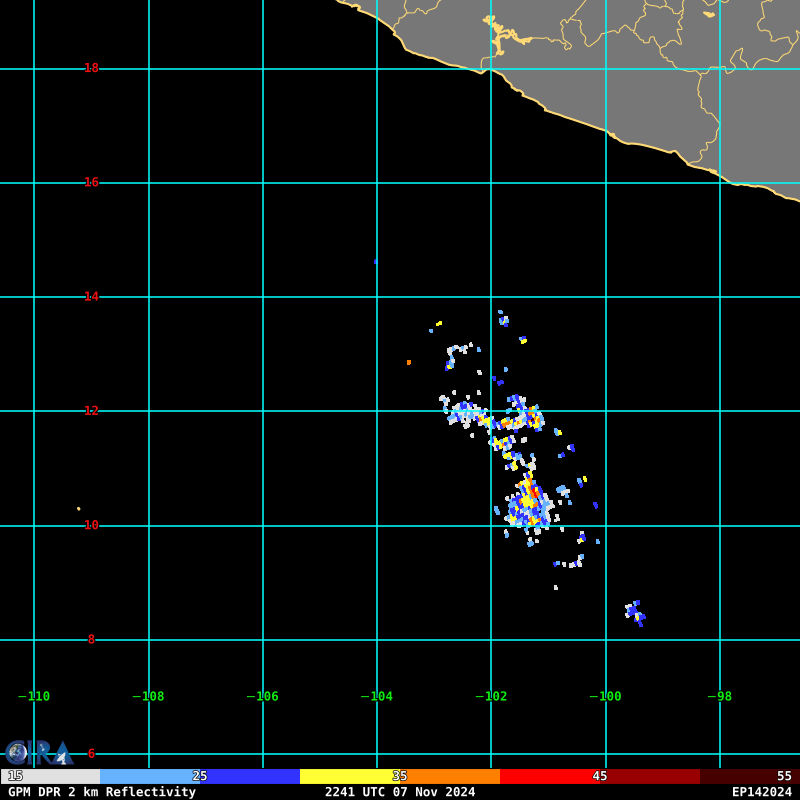Select the latitude 8 label
The height and width of the screenshot is (800, 800).
91,639
